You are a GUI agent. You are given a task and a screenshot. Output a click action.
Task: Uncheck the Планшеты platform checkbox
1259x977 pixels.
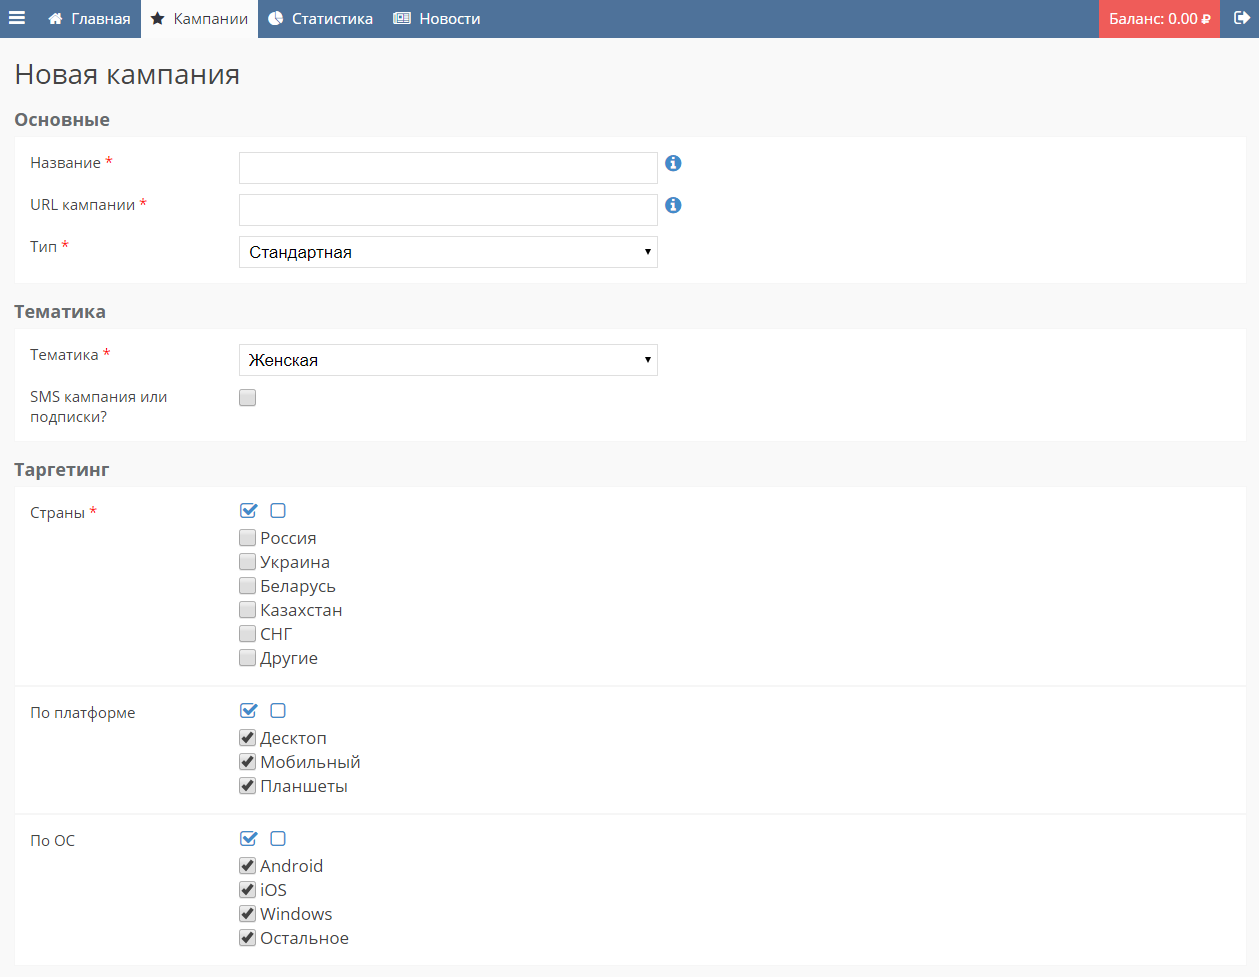pos(248,786)
